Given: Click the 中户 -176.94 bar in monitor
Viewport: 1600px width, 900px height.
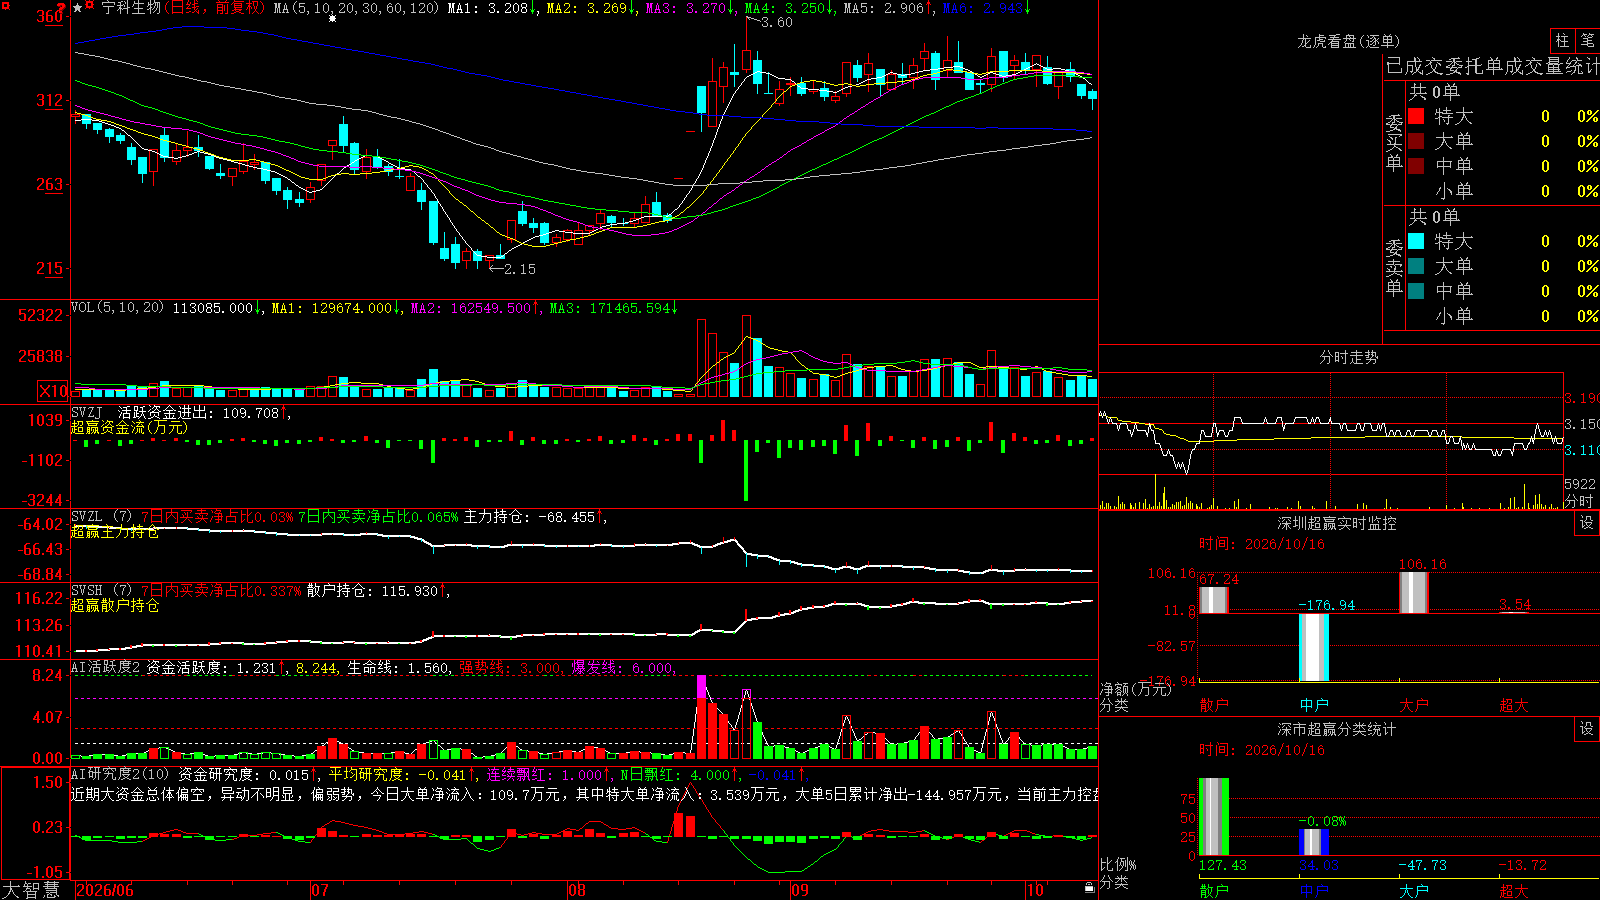Looking at the screenshot, I should coord(1313,647).
